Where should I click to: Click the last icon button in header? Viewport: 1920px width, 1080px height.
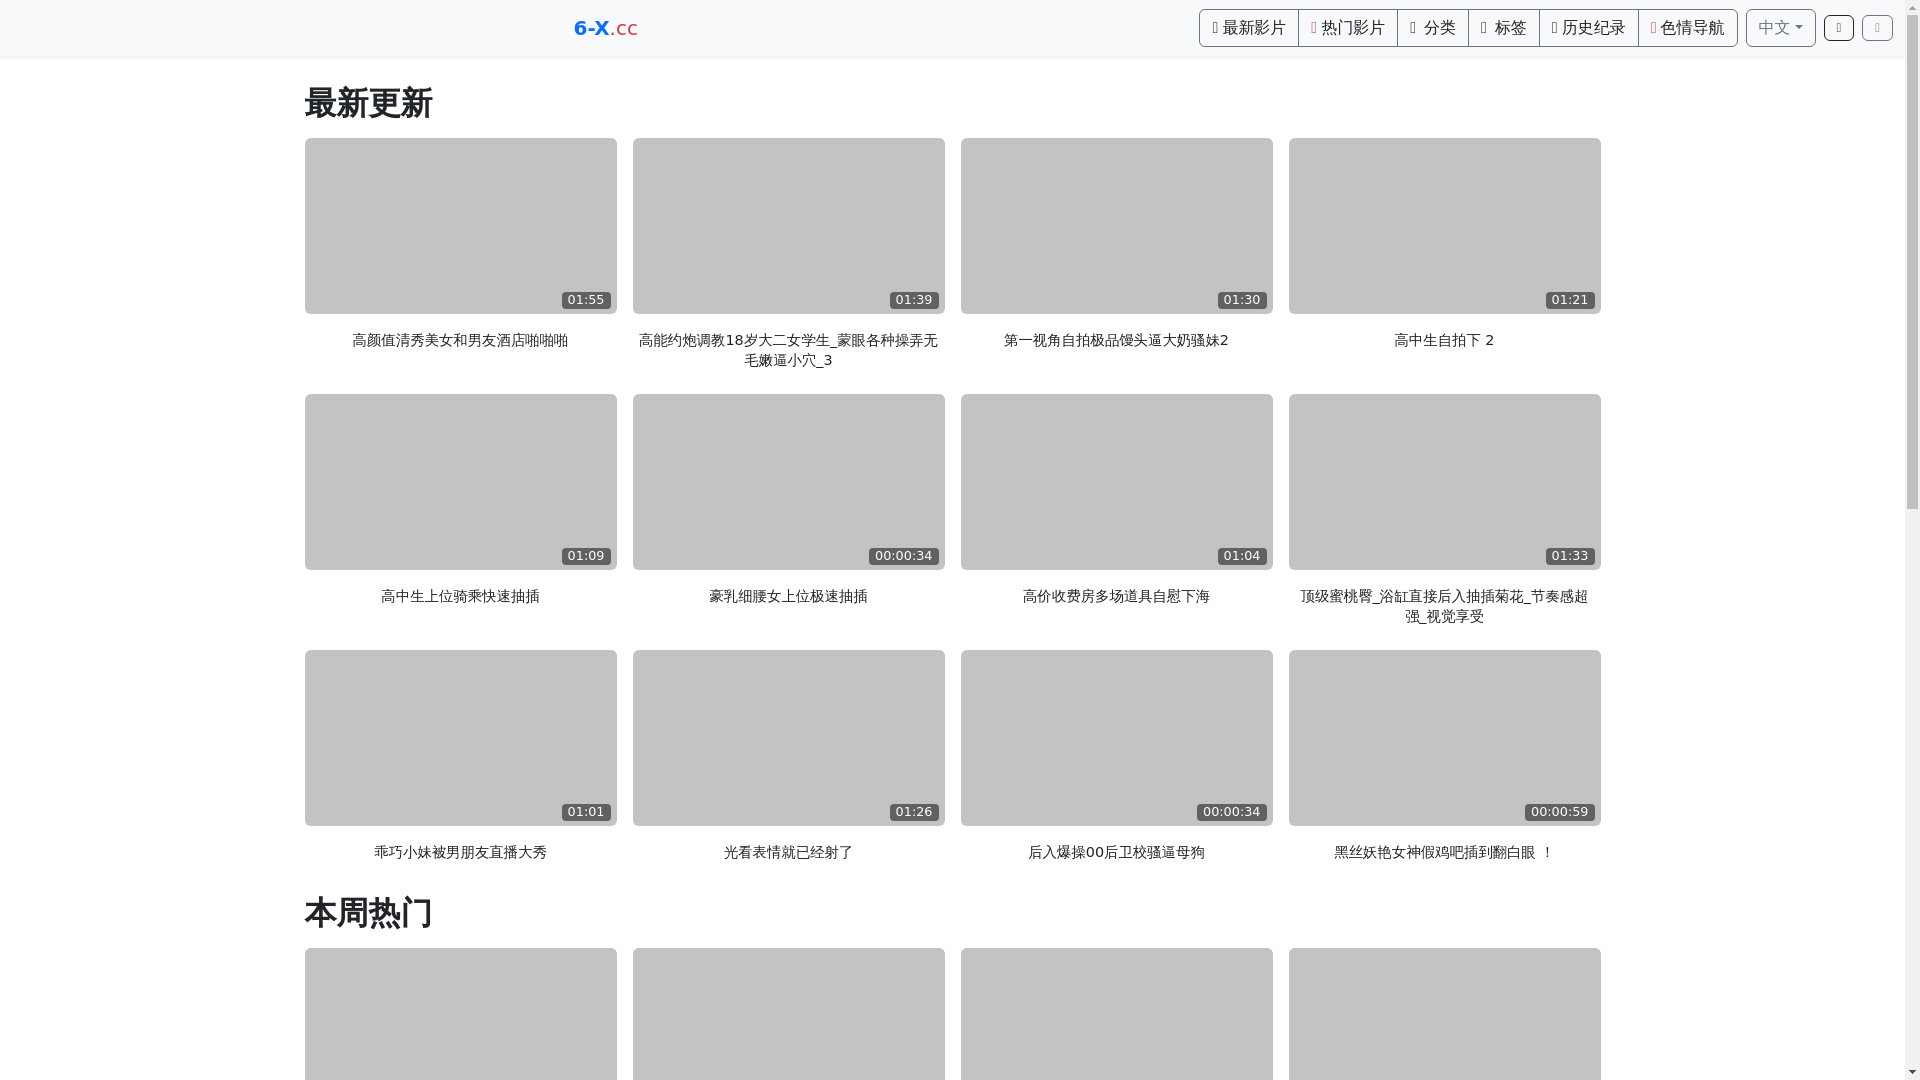point(1877,28)
